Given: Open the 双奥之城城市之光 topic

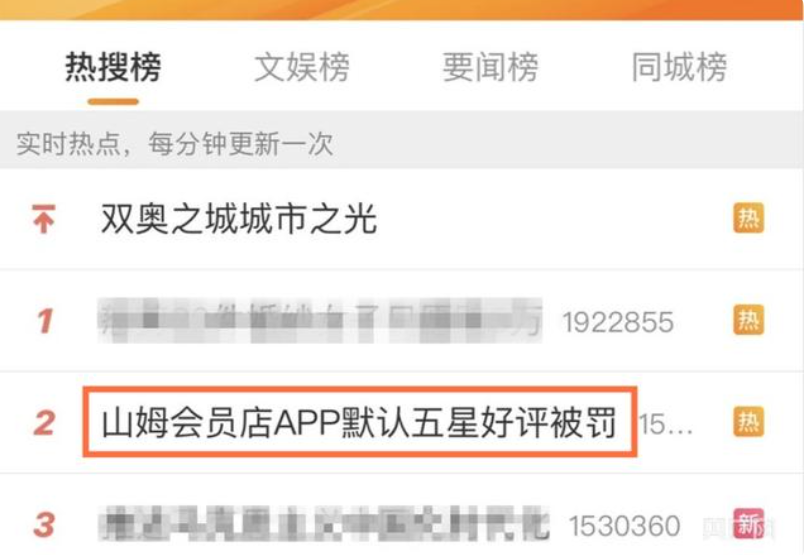Looking at the screenshot, I should [x=239, y=218].
